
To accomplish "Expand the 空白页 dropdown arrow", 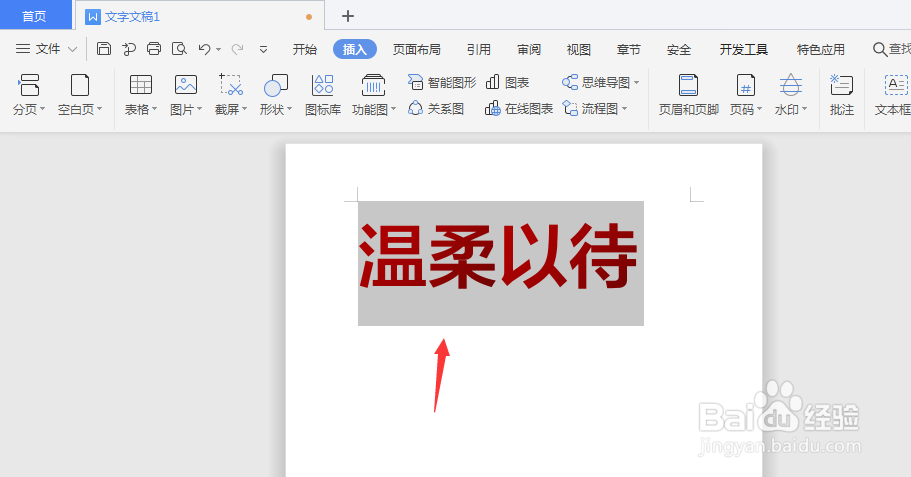I will pos(99,109).
